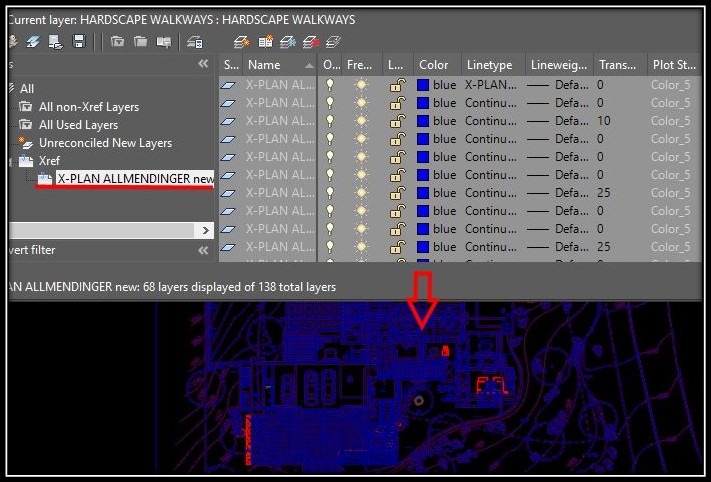
Task: Click the S... status column header
Action: click(x=231, y=65)
